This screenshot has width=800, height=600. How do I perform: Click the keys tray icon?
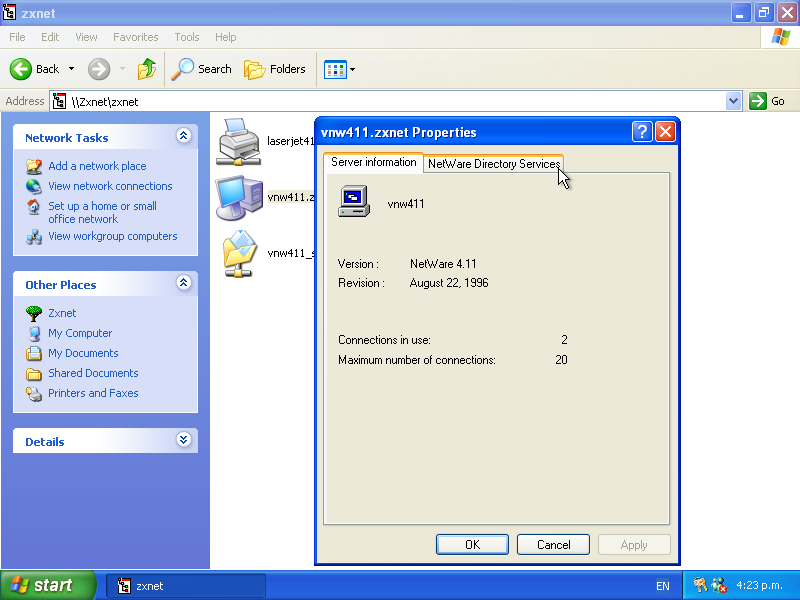(x=700, y=585)
